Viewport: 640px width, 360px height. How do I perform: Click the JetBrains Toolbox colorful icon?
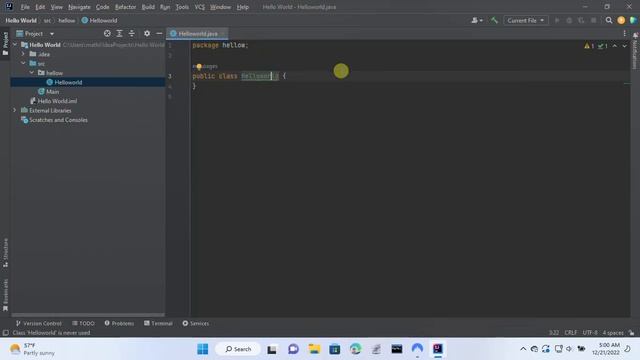[x=633, y=20]
